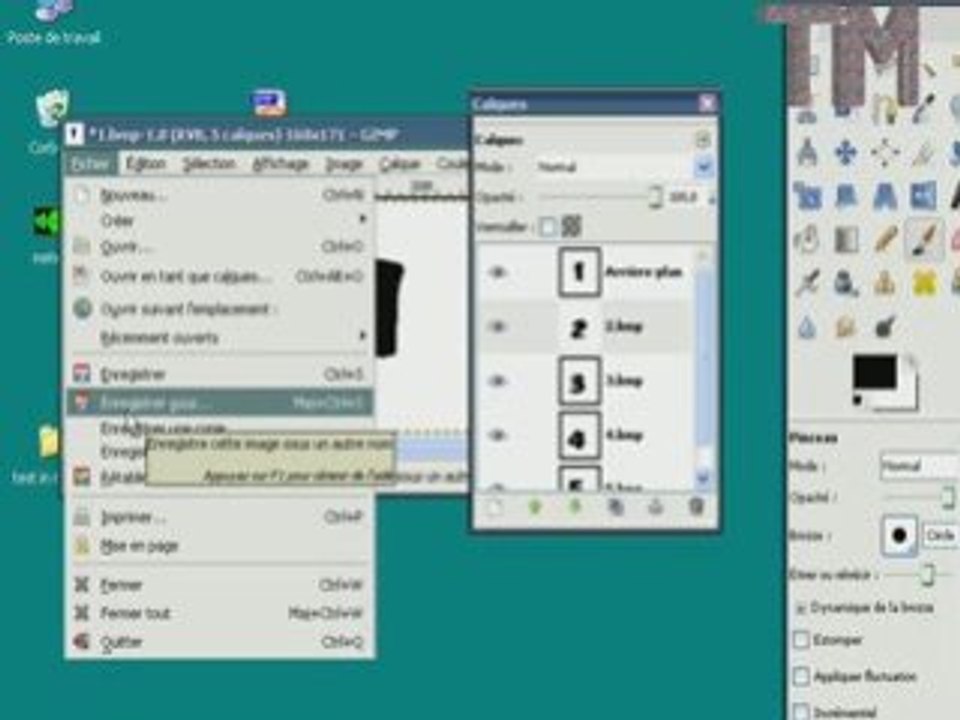Screen dimensions: 960x720
Task: Select the Clone stamp tool
Action: coord(885,283)
